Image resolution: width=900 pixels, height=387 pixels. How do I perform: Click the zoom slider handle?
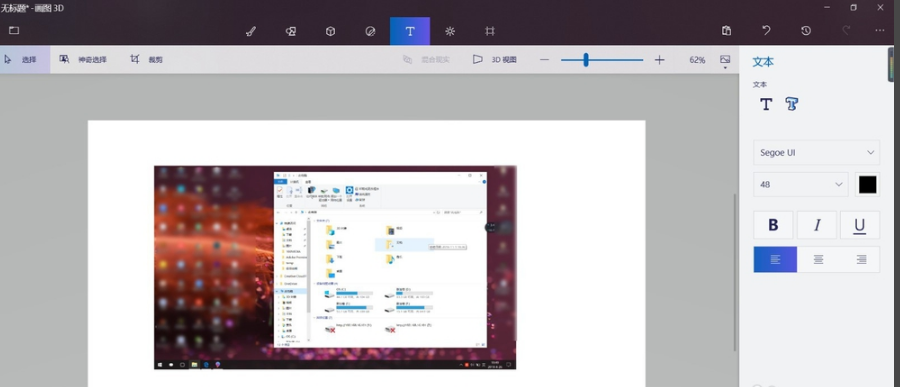[x=585, y=60]
